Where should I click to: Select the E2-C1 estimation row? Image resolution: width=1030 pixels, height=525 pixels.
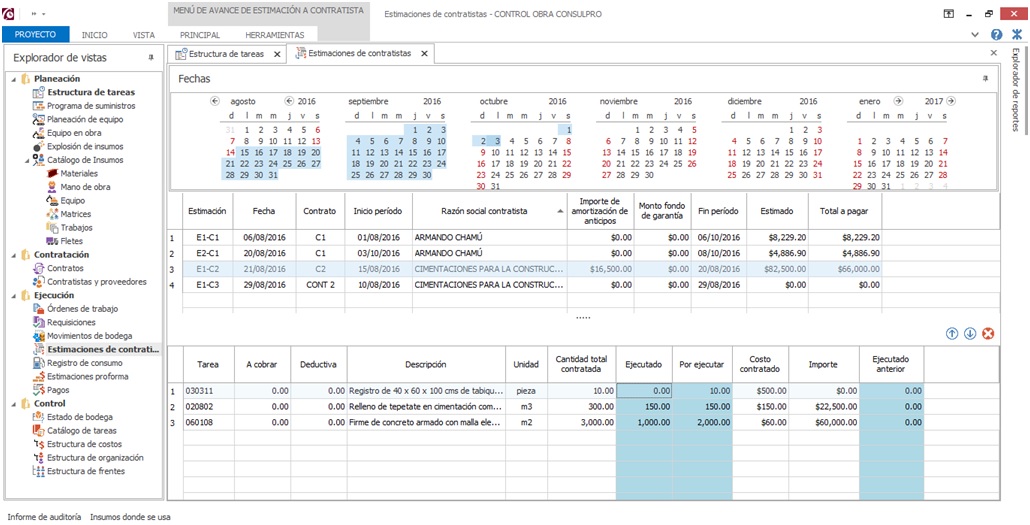tap(524, 253)
